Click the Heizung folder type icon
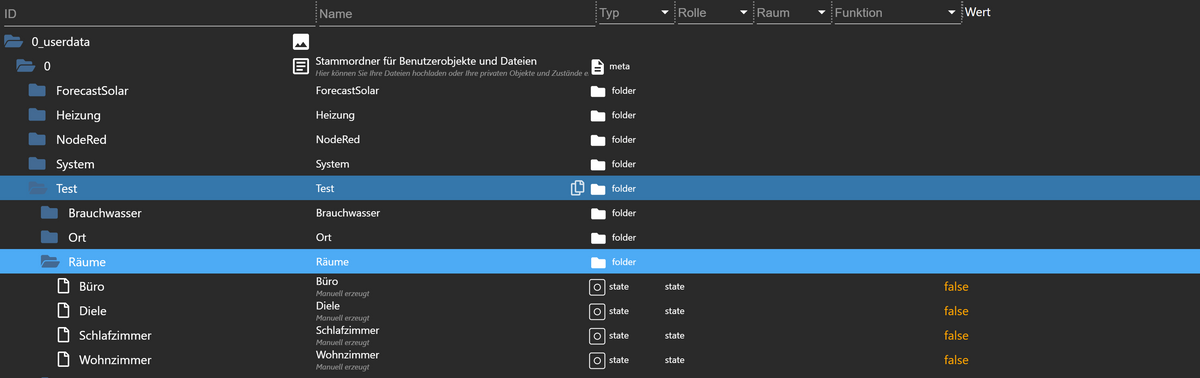1200x378 pixels. click(598, 115)
